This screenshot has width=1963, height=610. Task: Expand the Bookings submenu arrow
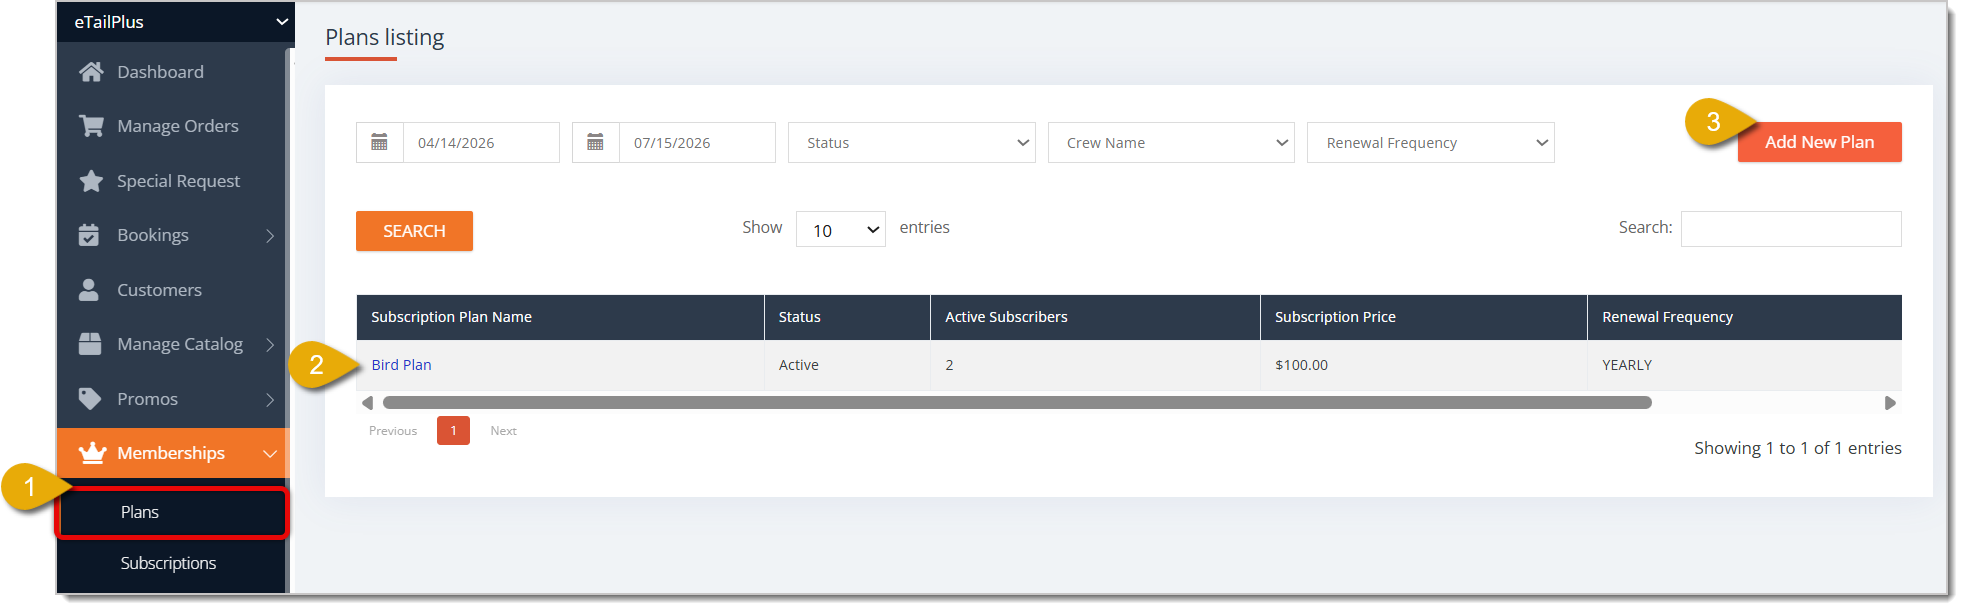pyautogui.click(x=270, y=236)
